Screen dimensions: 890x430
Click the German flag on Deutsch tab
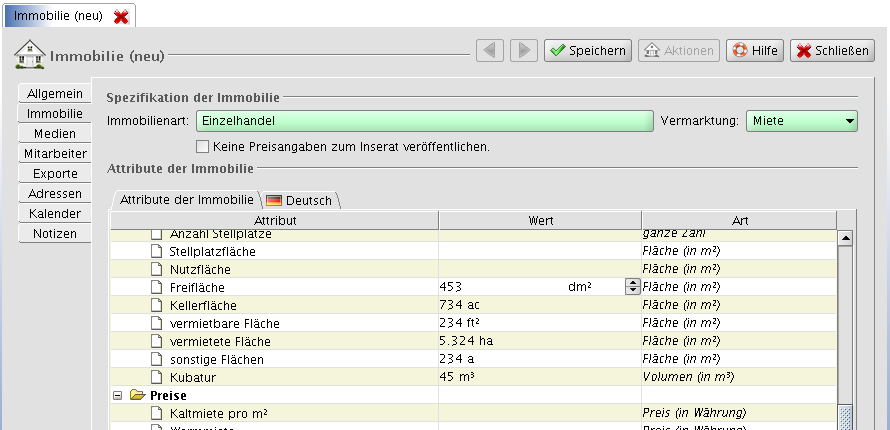click(273, 201)
